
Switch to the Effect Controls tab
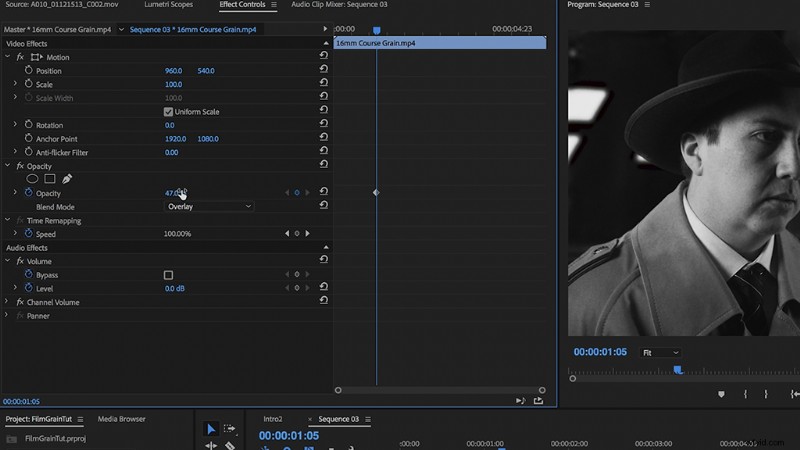pos(242,5)
